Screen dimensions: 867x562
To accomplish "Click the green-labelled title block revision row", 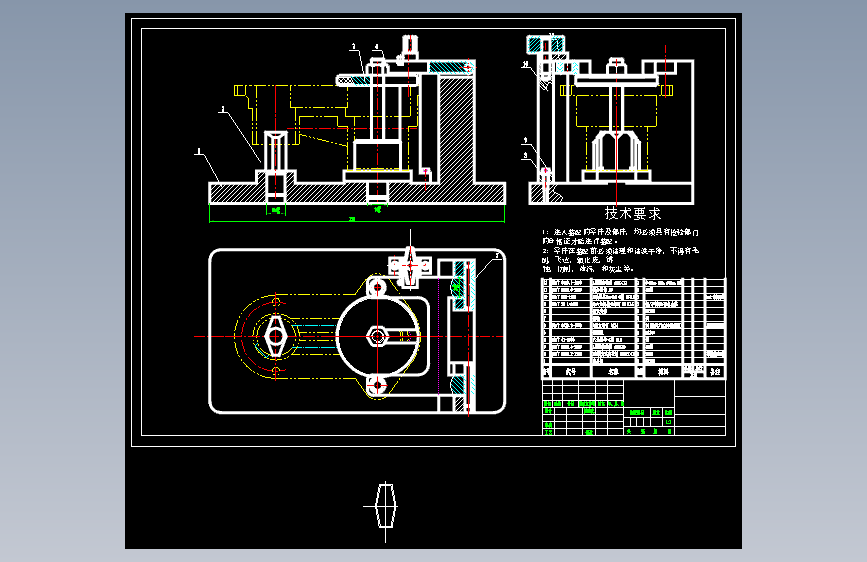I will [x=582, y=403].
